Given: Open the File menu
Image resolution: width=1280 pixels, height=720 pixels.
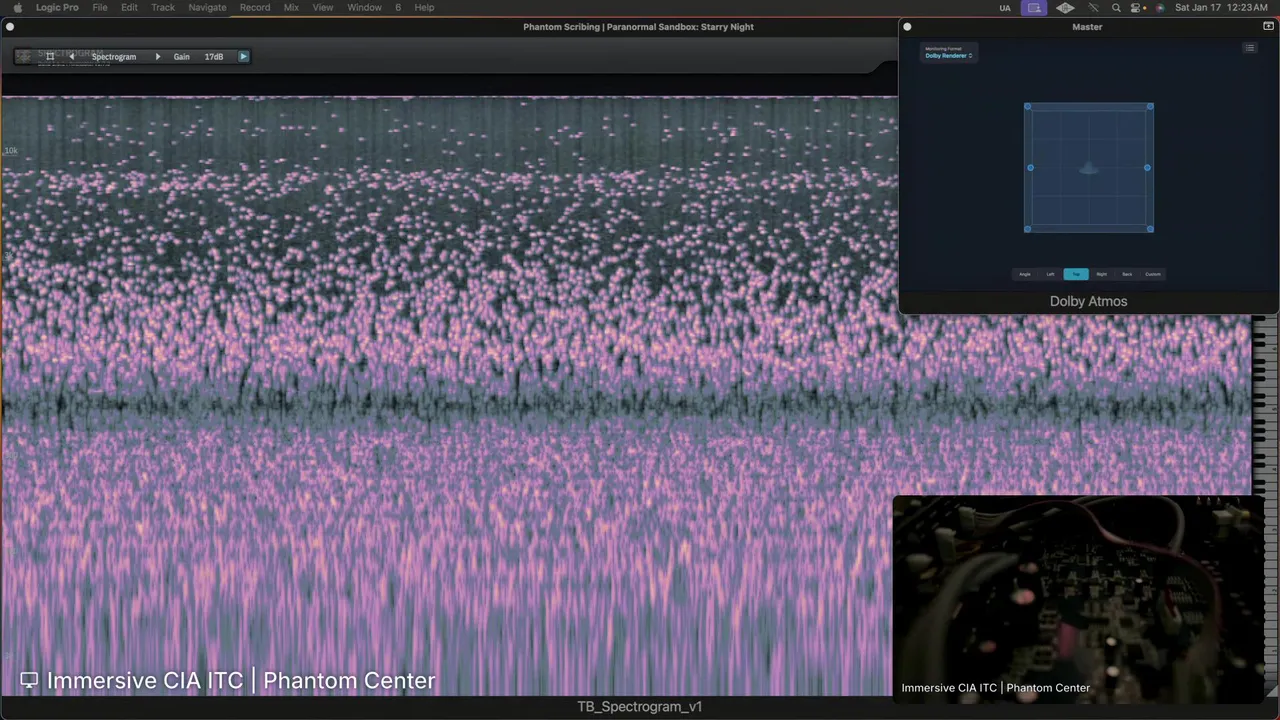Looking at the screenshot, I should pyautogui.click(x=100, y=7).
